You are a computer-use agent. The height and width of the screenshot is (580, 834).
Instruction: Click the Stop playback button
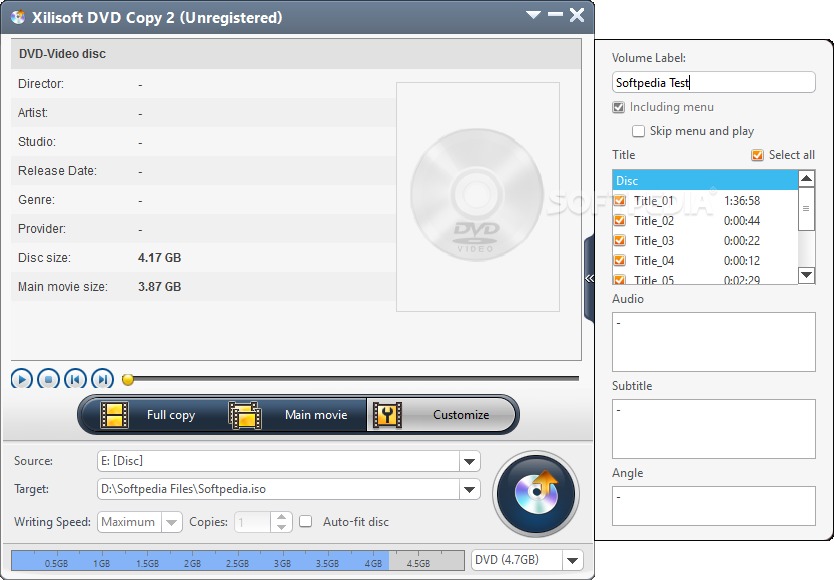click(48, 379)
